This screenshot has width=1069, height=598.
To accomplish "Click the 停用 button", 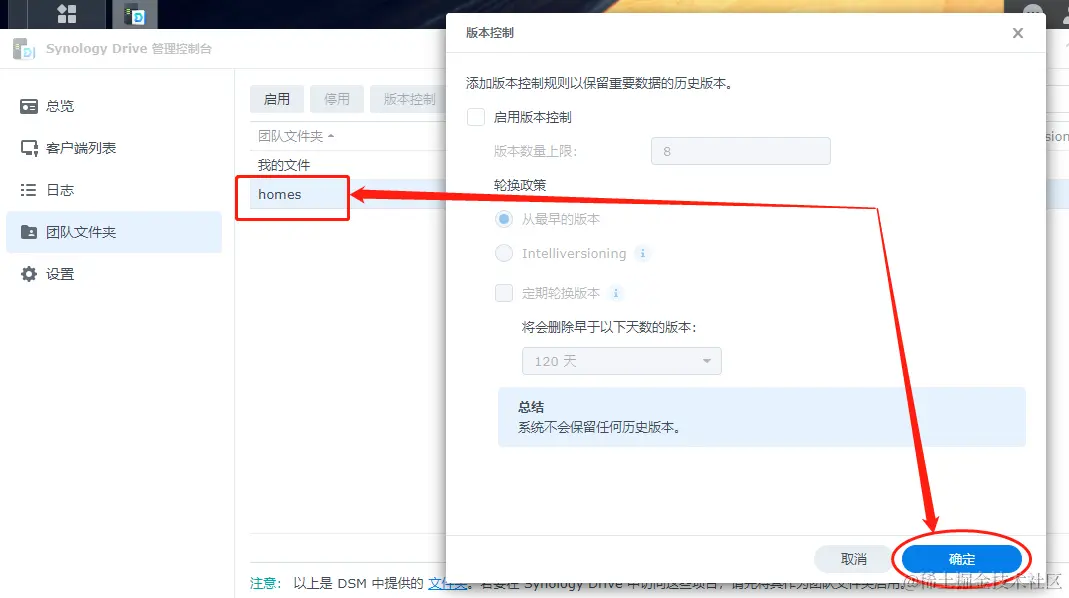I will 337,99.
